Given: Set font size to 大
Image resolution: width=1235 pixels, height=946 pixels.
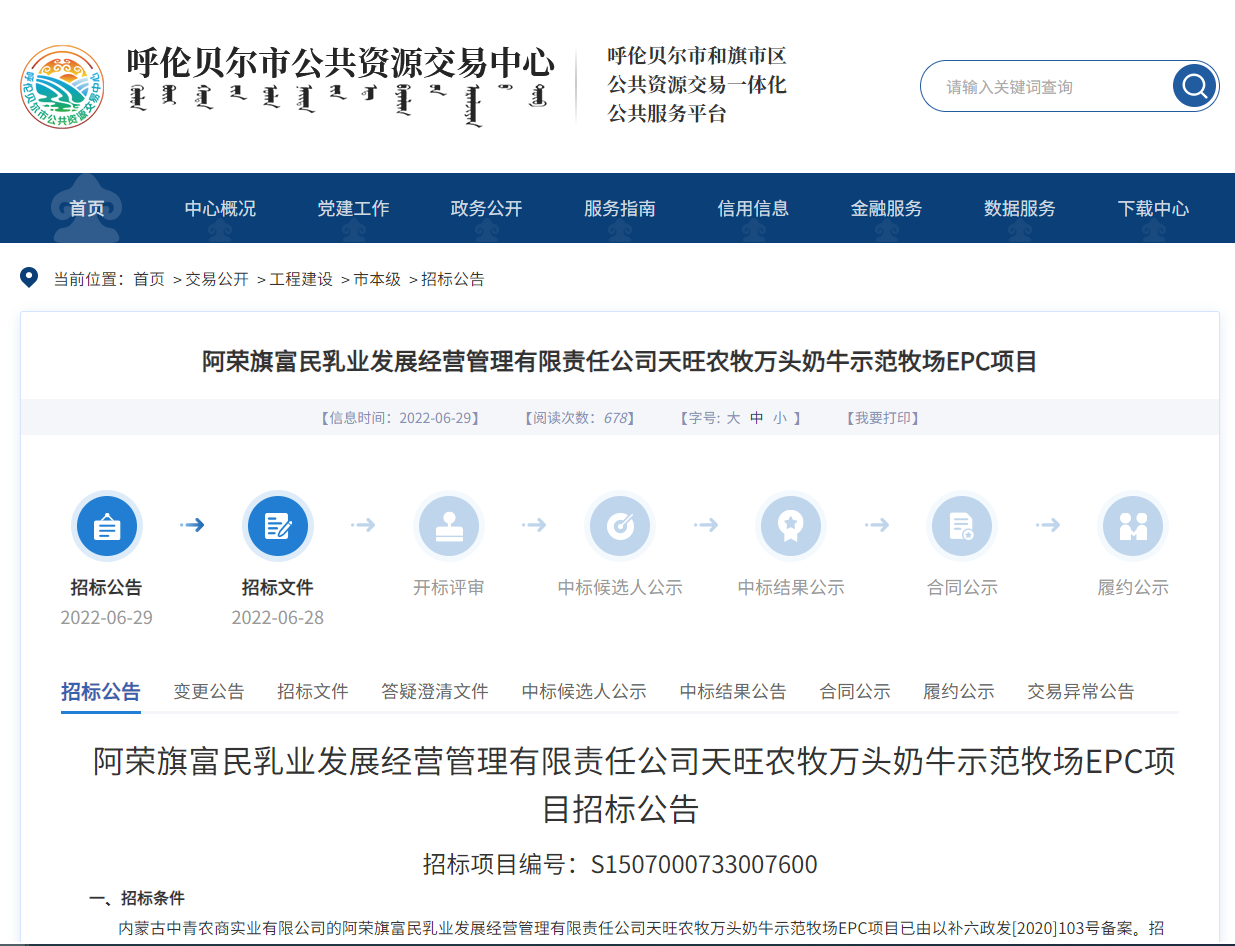Looking at the screenshot, I should pos(733,418).
